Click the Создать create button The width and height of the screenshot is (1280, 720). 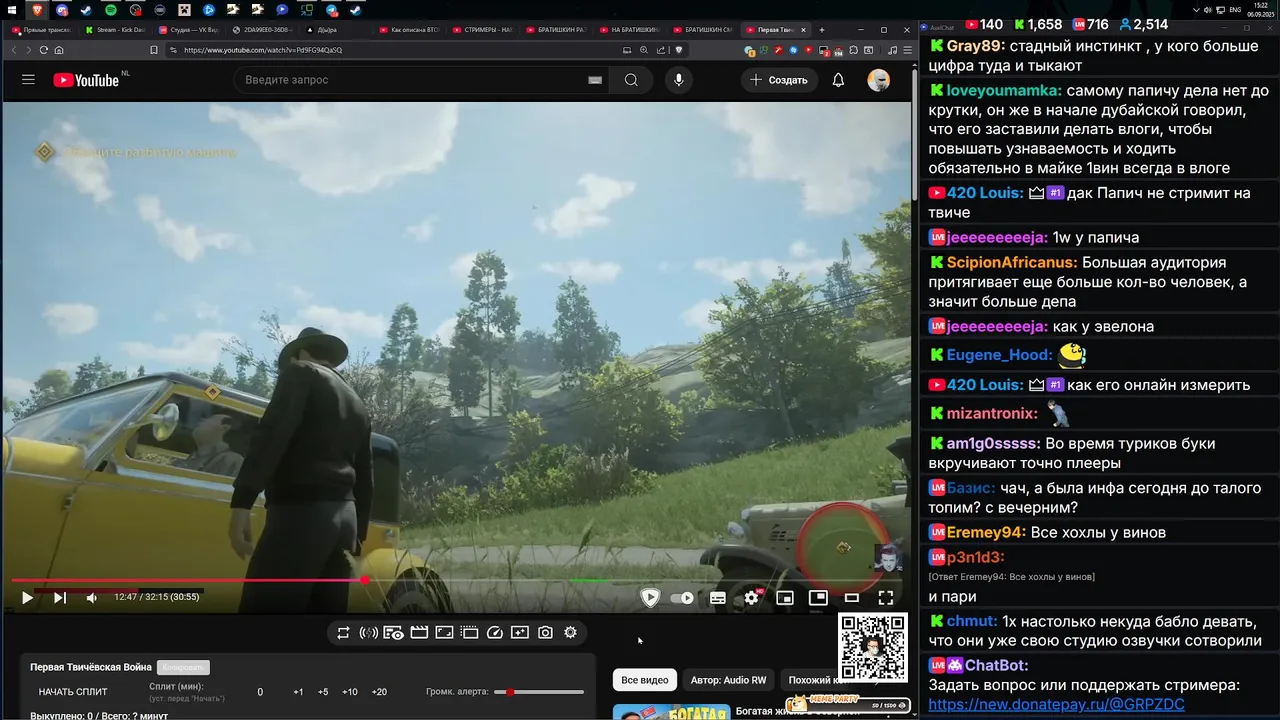point(779,80)
